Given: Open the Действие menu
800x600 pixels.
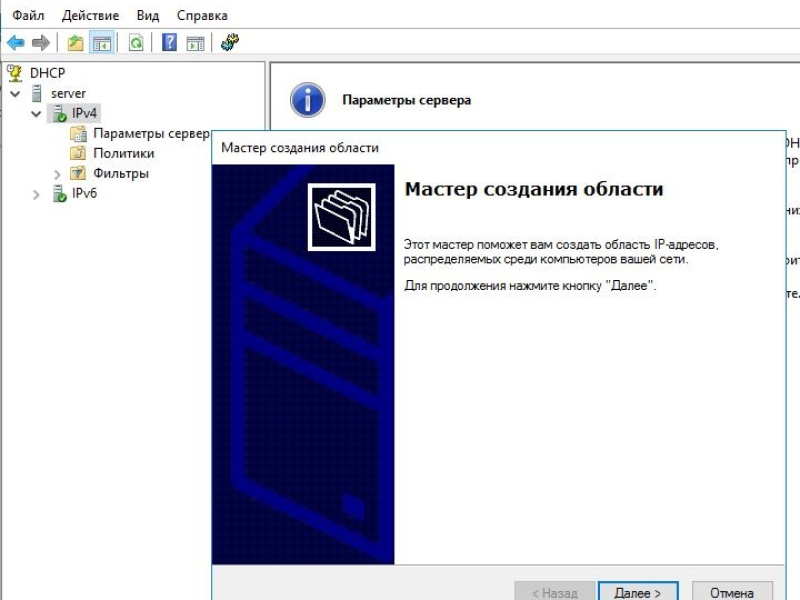Looking at the screenshot, I should coord(90,15).
